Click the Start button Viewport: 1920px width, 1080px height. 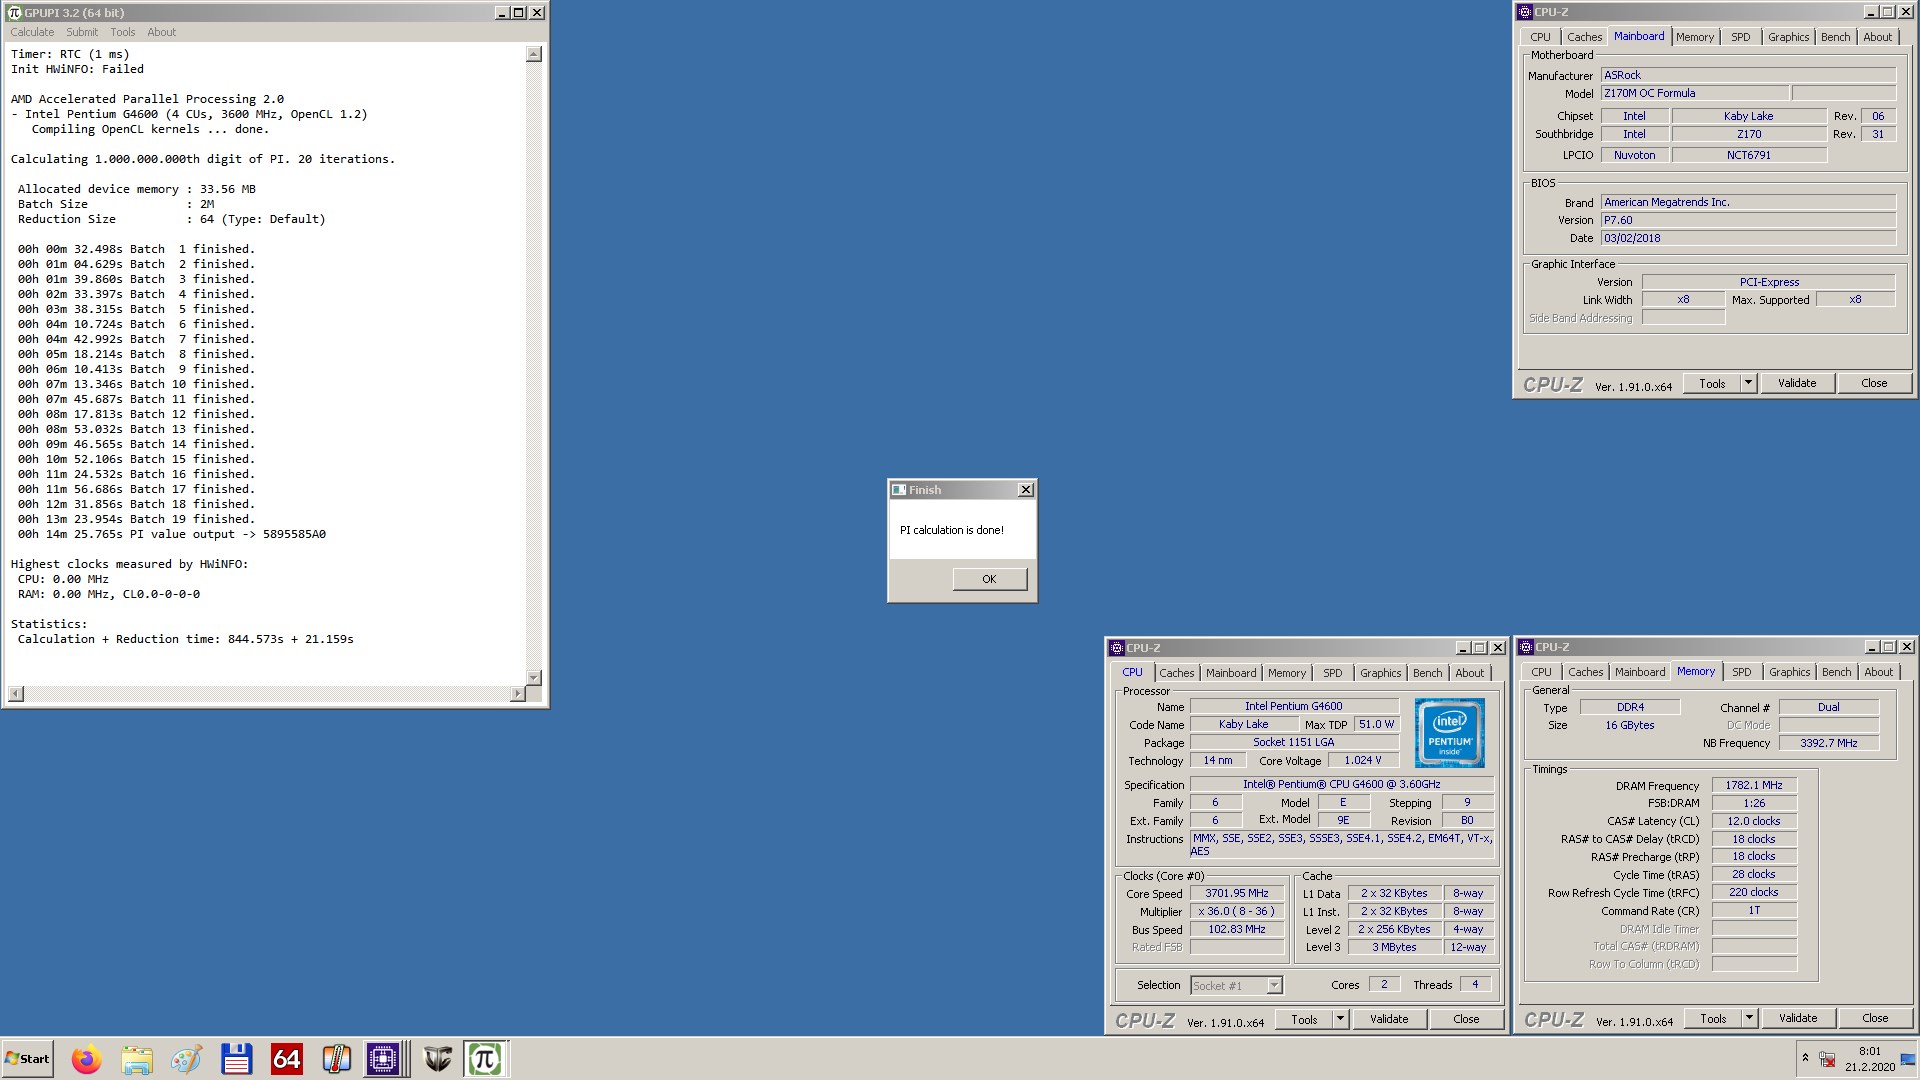[x=28, y=1059]
